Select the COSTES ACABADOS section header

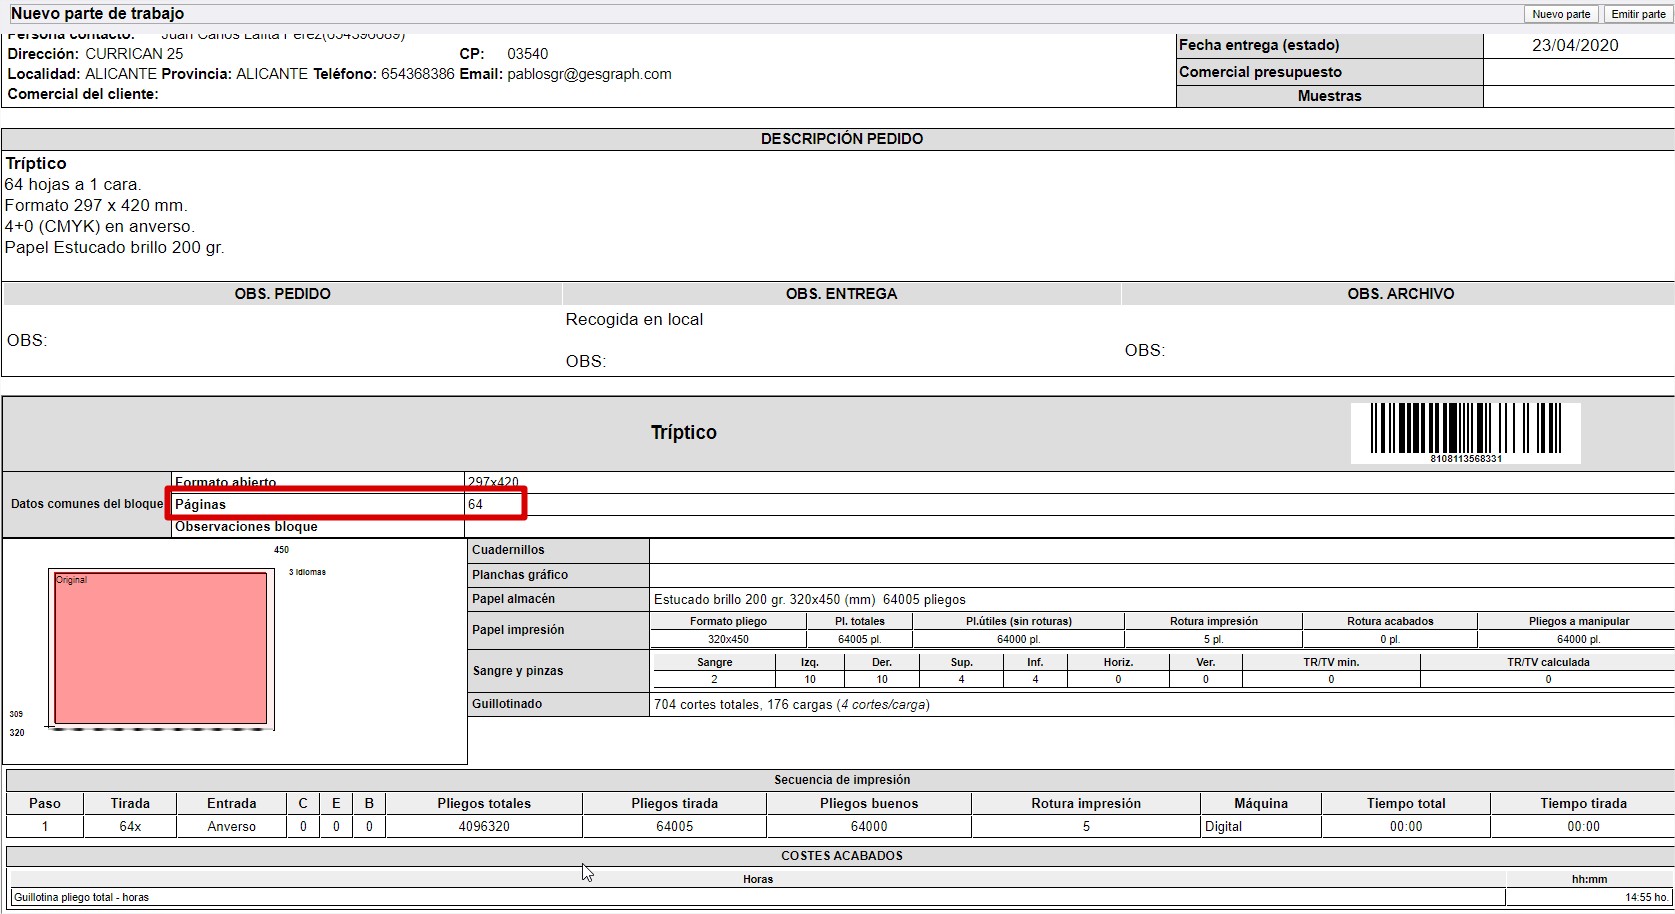coord(841,856)
